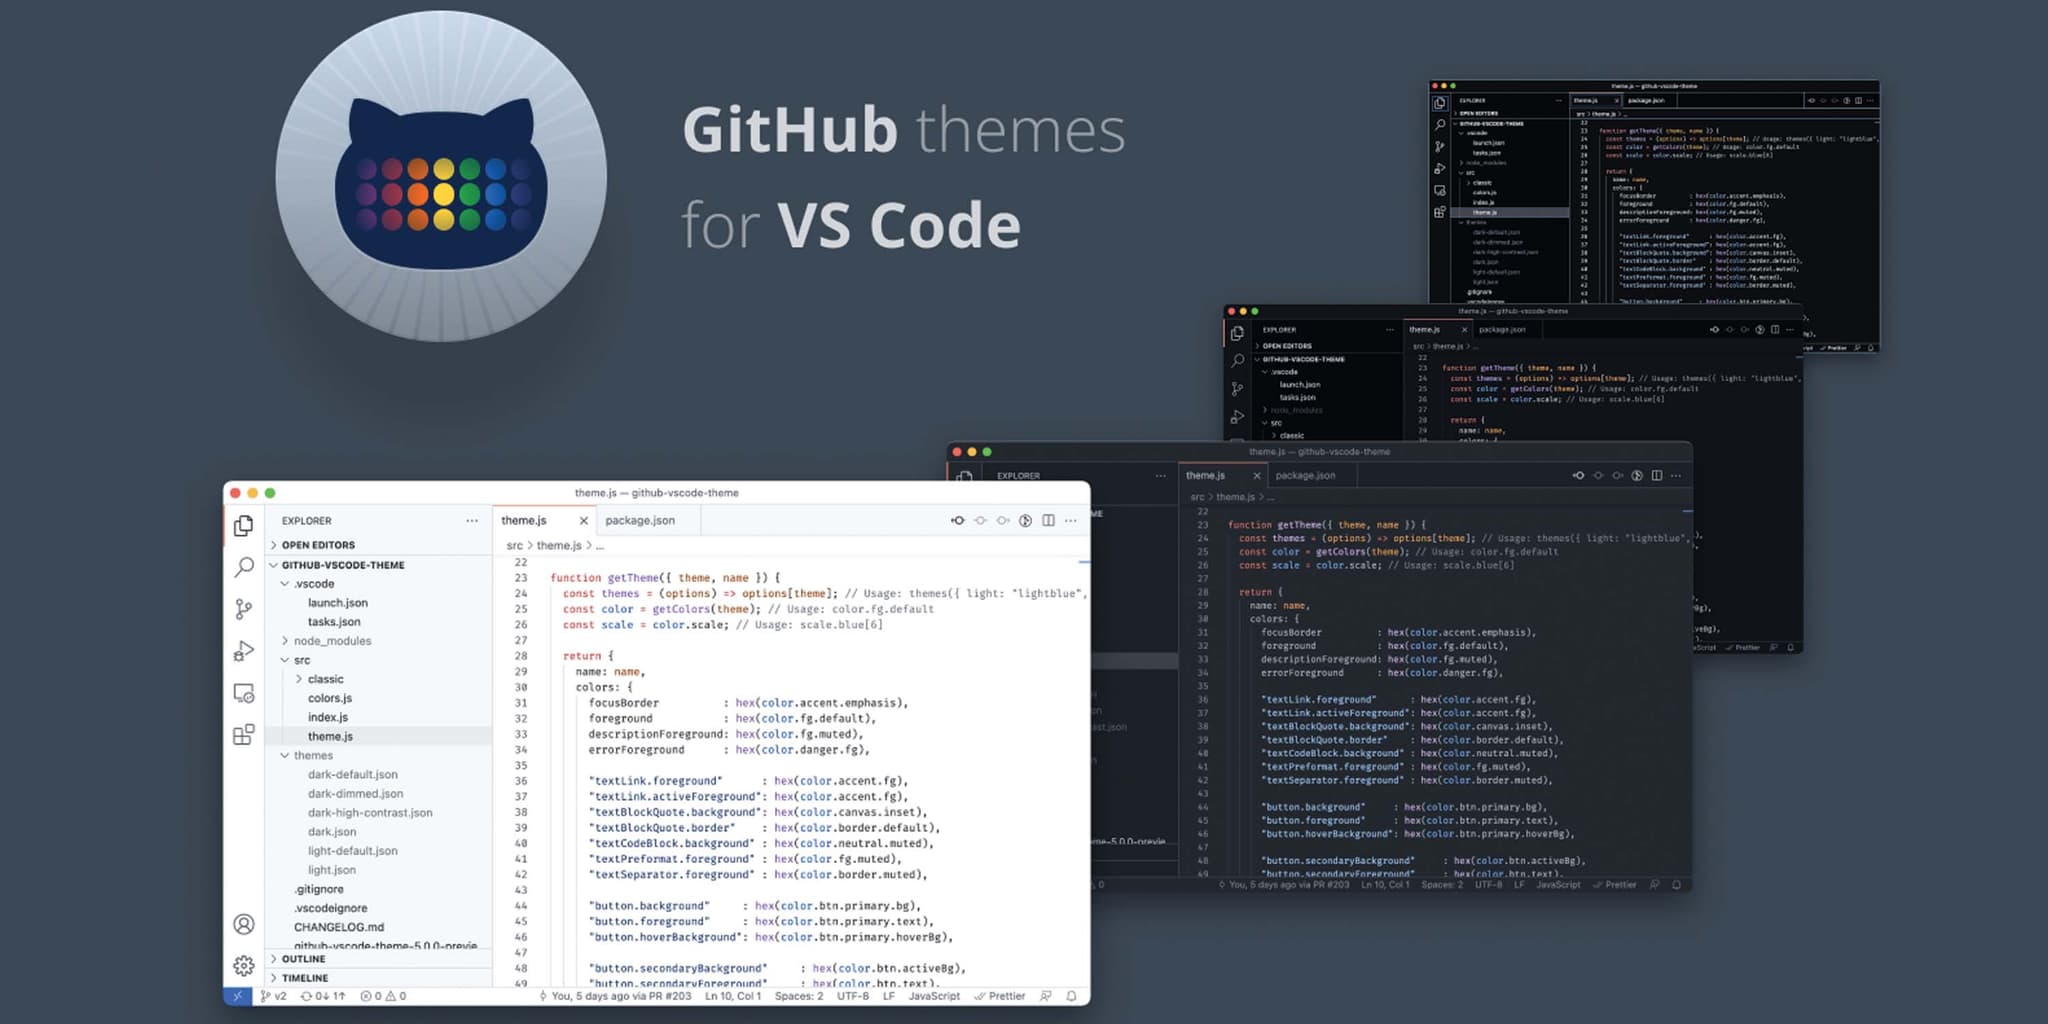Click notifications bell in light window status bar

pos(1071,996)
